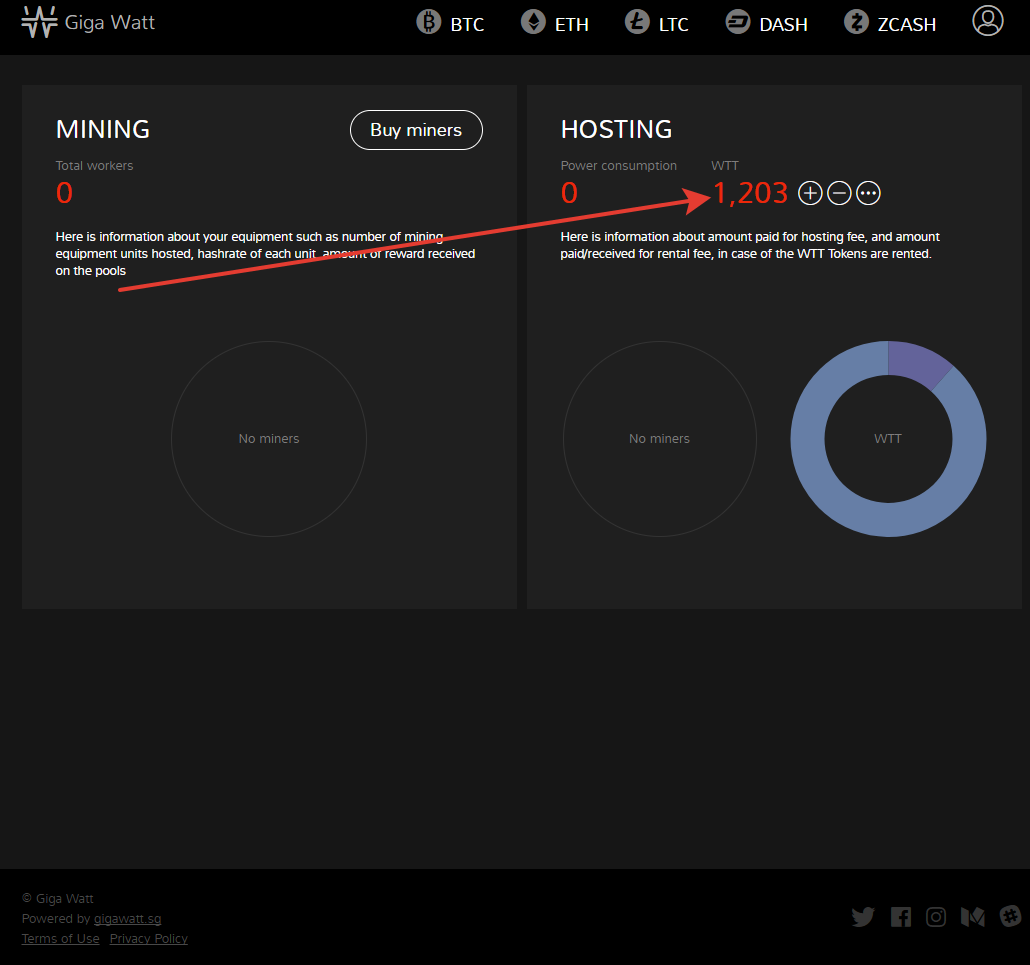Open the BTC coin icon
Image resolution: width=1030 pixels, height=965 pixels.
coord(428,22)
